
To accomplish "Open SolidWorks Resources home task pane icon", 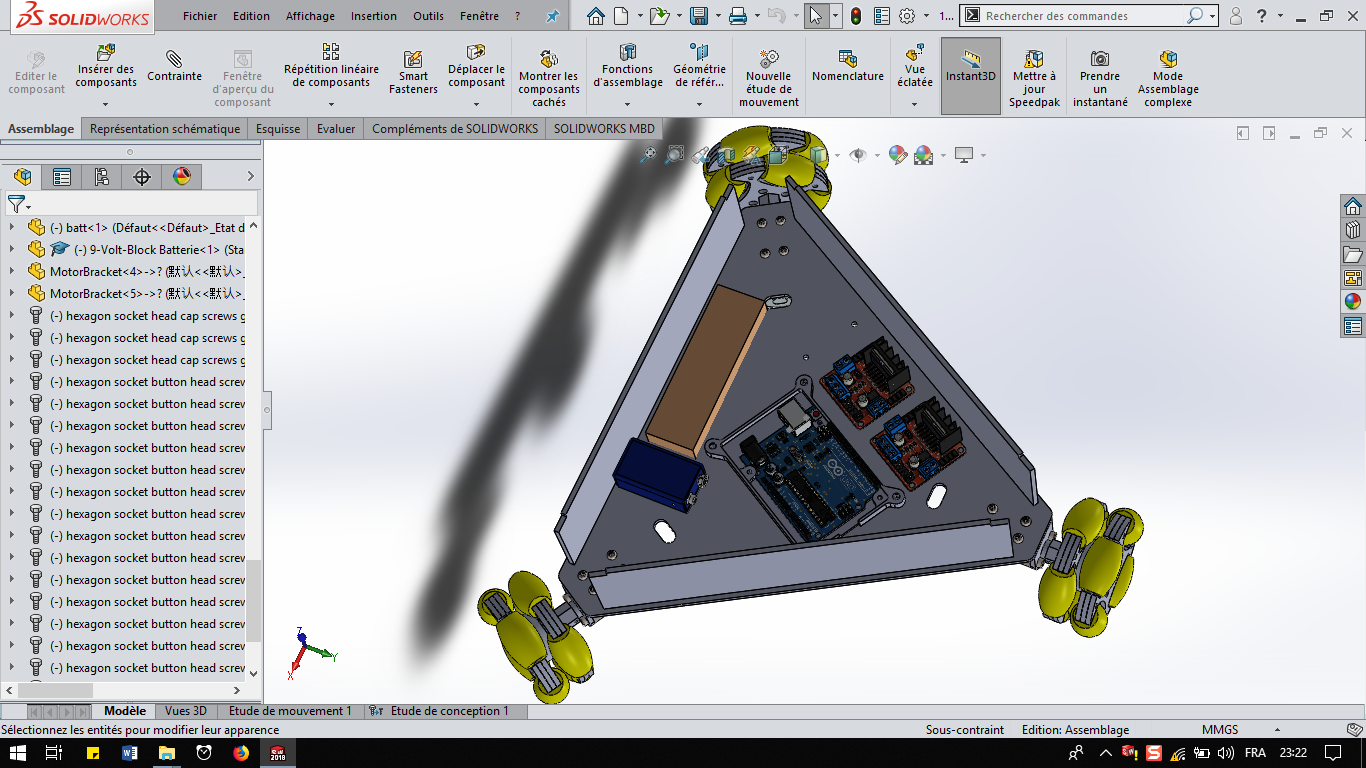I will (1353, 206).
